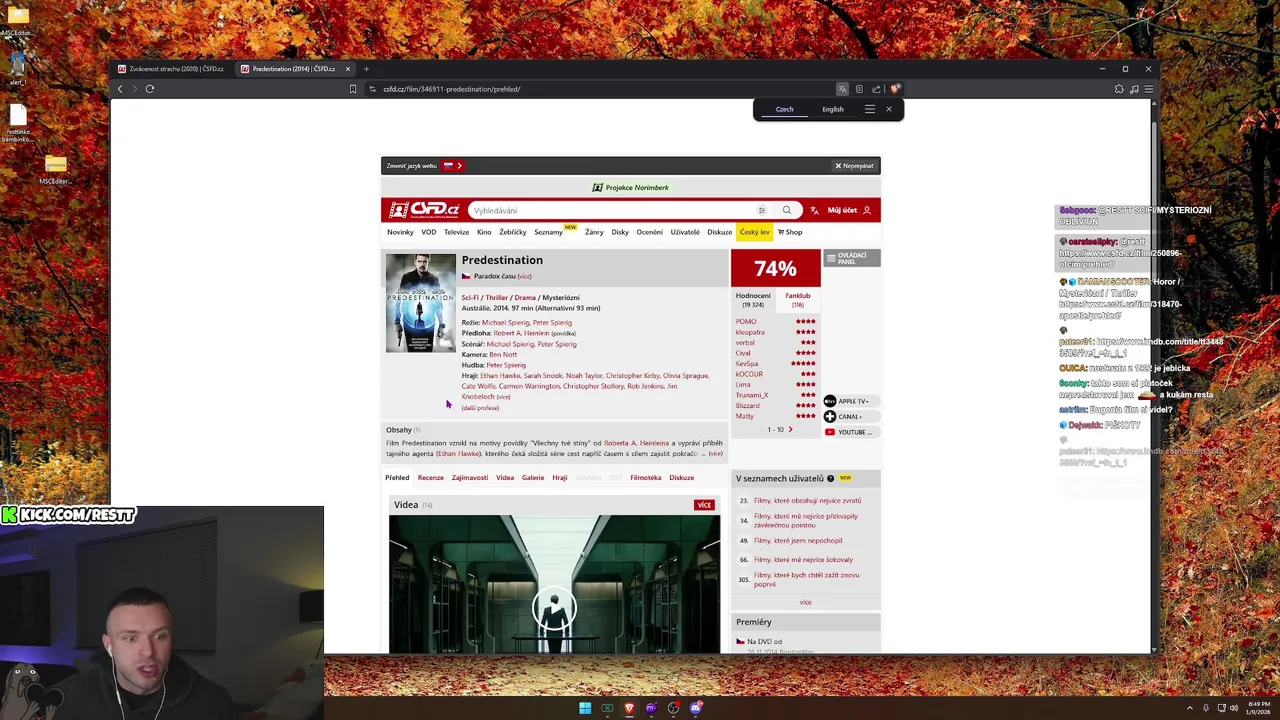Screen dimensions: 1280x720
Task: Open Windows Start menu
Action: (585, 708)
